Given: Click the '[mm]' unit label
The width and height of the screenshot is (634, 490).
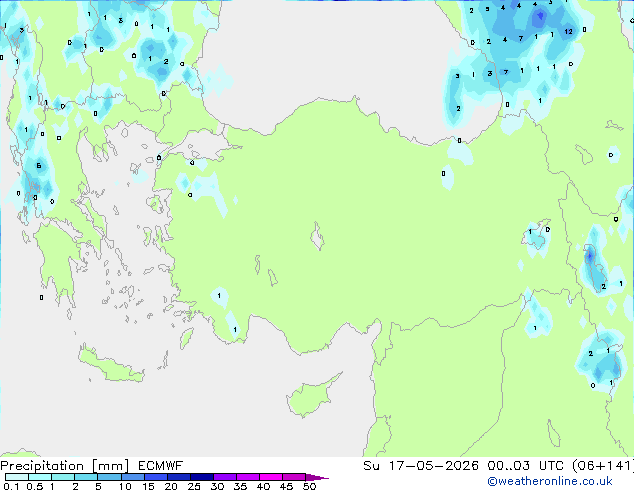Looking at the screenshot, I should pos(110,466).
